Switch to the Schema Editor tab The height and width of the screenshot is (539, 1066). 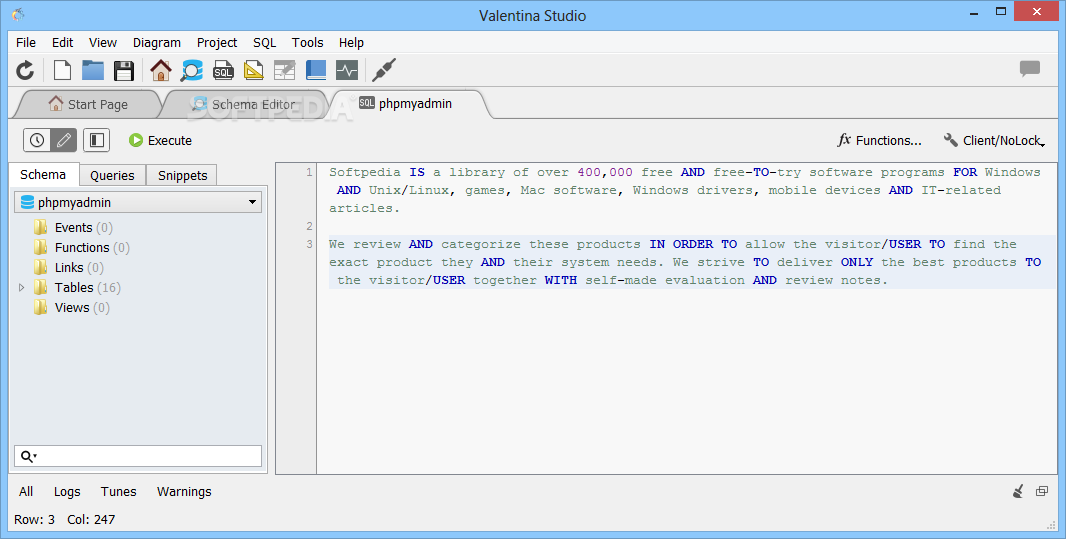245,104
